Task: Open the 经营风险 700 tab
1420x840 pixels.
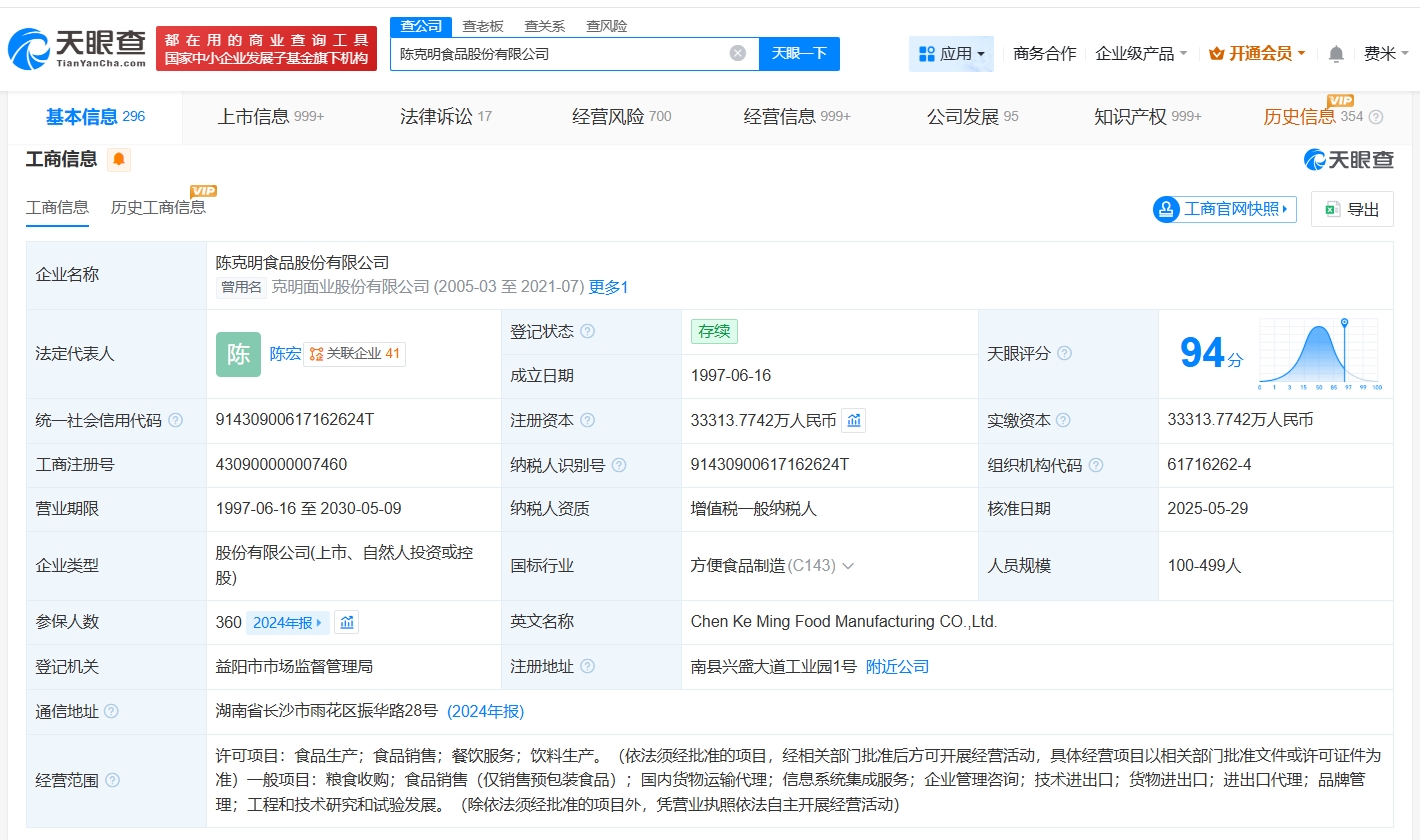Action: click(622, 117)
